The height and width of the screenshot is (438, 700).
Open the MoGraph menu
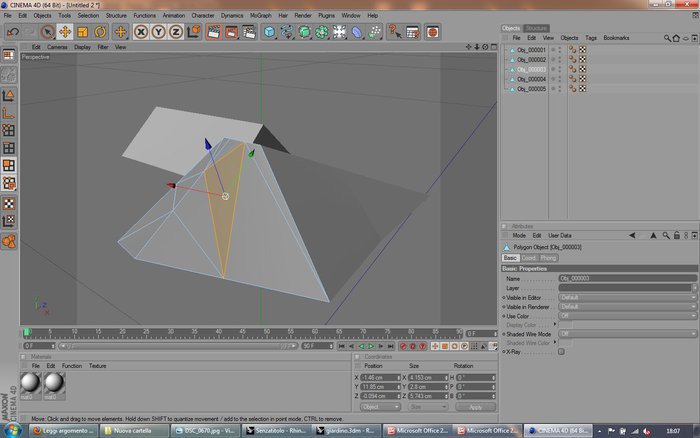tap(260, 15)
